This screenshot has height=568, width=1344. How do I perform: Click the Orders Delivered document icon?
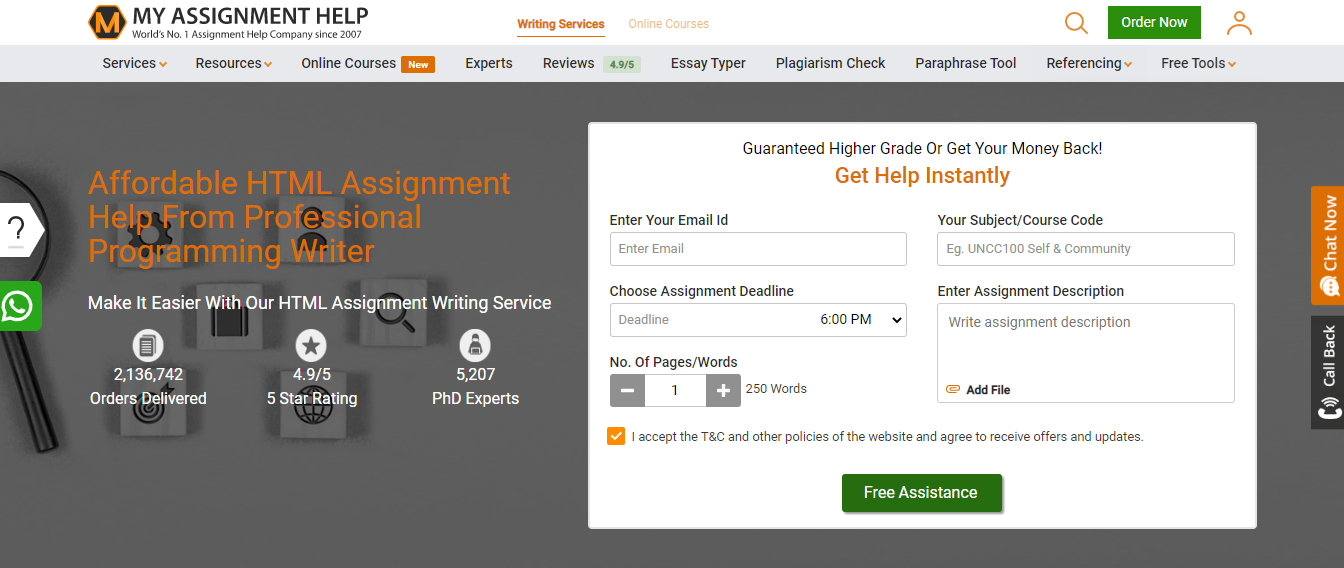148,346
